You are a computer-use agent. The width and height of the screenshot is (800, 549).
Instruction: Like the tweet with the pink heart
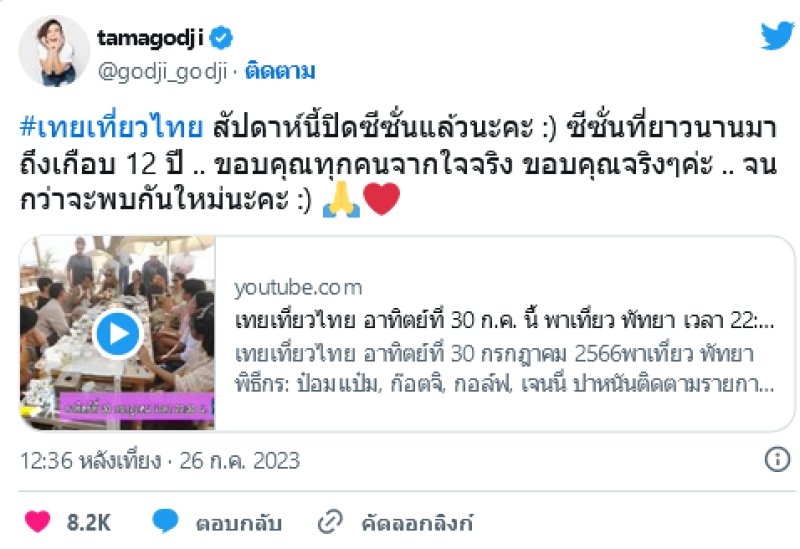37,521
